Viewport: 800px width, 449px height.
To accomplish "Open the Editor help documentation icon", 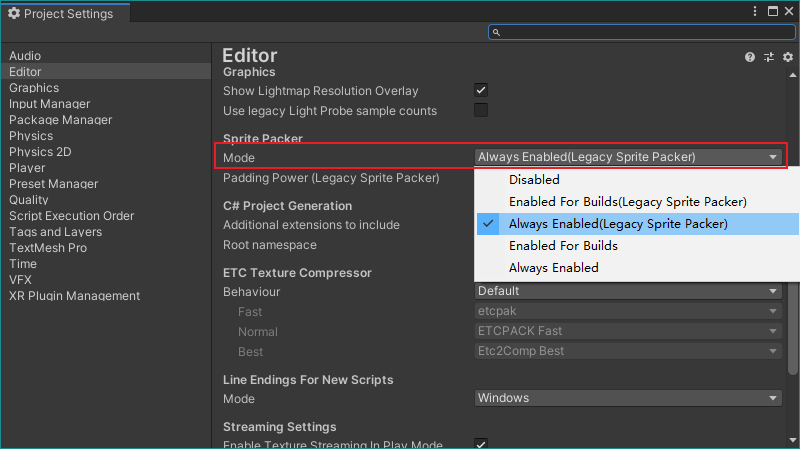I will pos(750,58).
